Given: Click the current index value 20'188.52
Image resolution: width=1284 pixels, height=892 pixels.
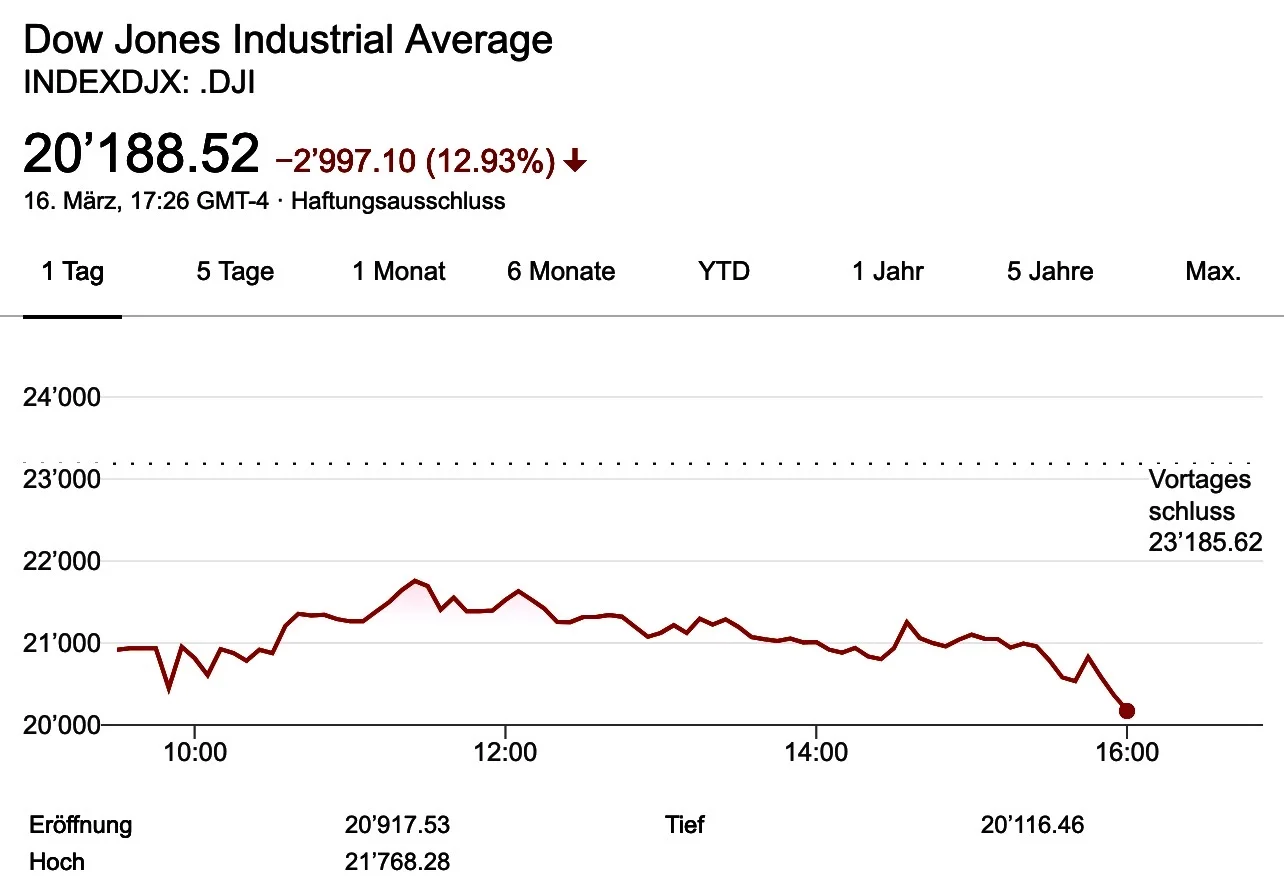Looking at the screenshot, I should 141,155.
